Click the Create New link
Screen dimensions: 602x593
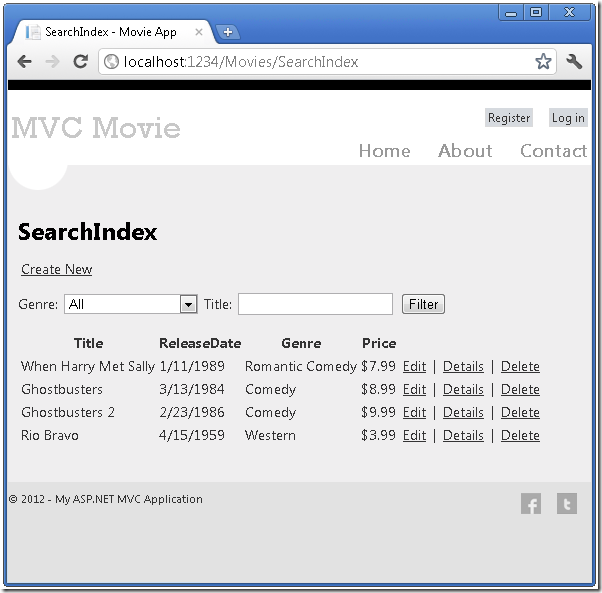pyautogui.click(x=57, y=269)
